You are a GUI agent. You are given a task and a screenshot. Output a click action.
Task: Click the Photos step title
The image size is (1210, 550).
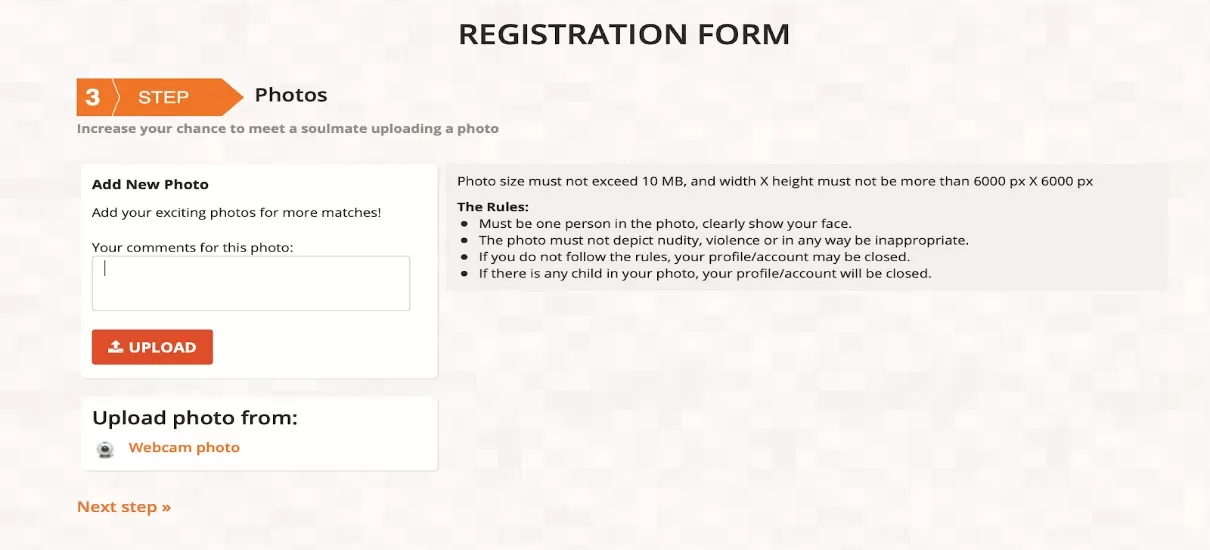click(x=291, y=95)
